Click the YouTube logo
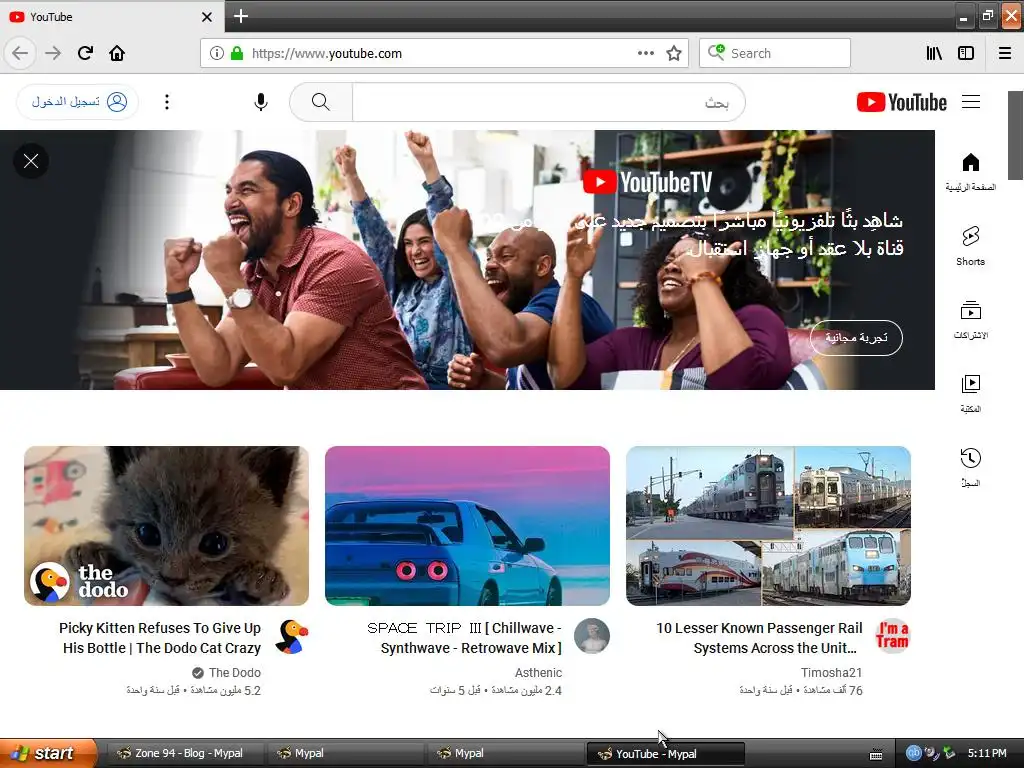Viewport: 1024px width, 768px height. click(901, 102)
